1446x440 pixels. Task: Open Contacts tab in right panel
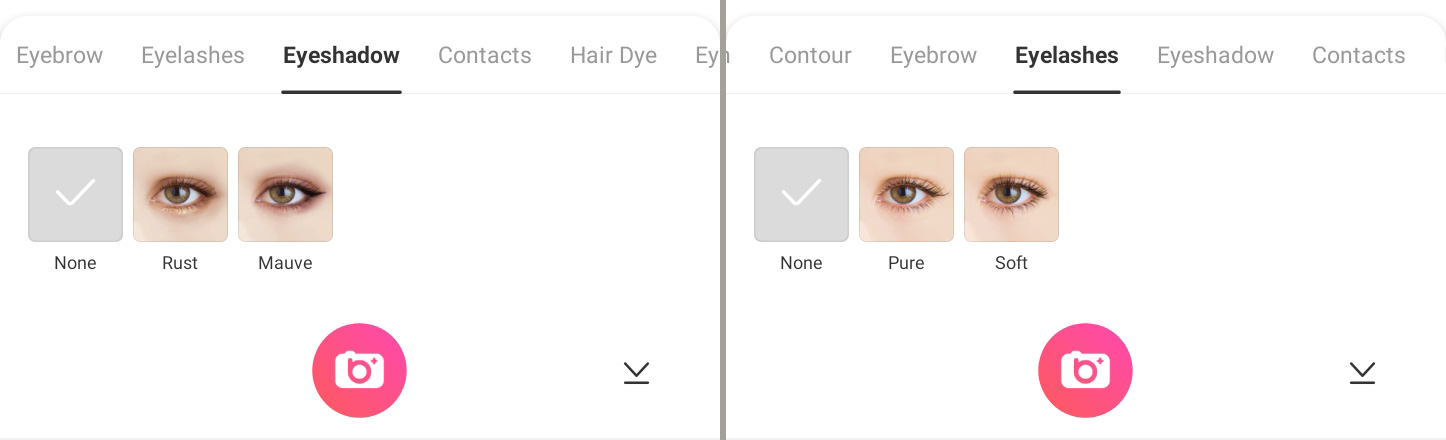coord(1359,56)
